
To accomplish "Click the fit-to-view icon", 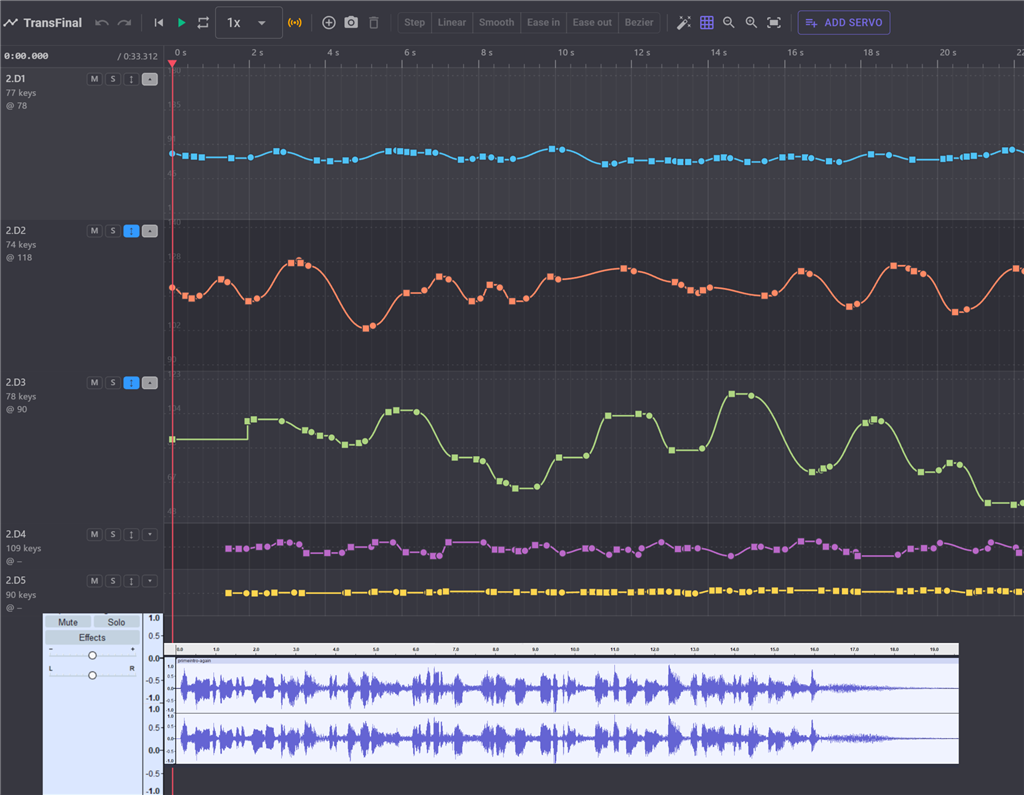I will 774,23.
